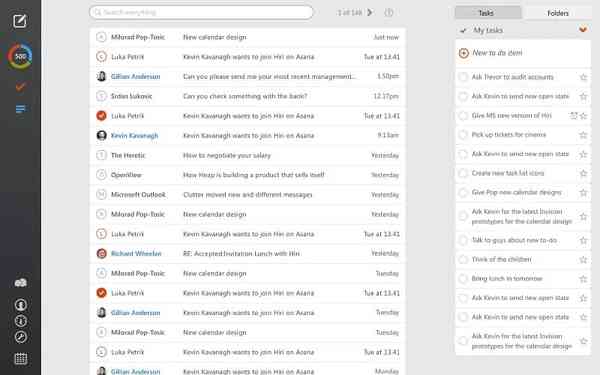
Task: Go to next page of messages arrow
Action: pyautogui.click(x=370, y=13)
